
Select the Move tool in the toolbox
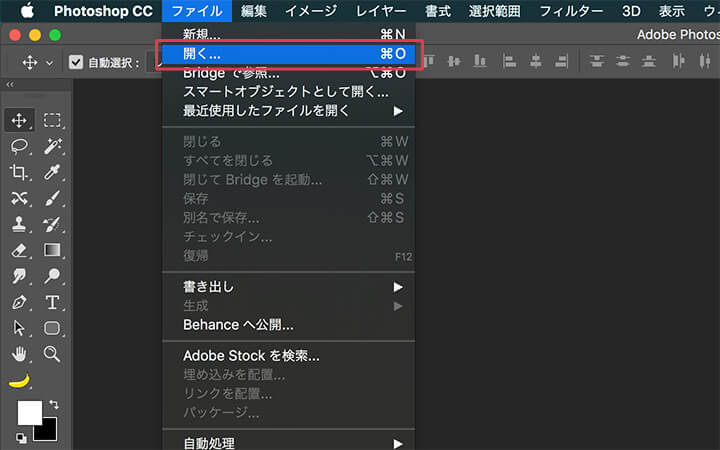coord(19,120)
